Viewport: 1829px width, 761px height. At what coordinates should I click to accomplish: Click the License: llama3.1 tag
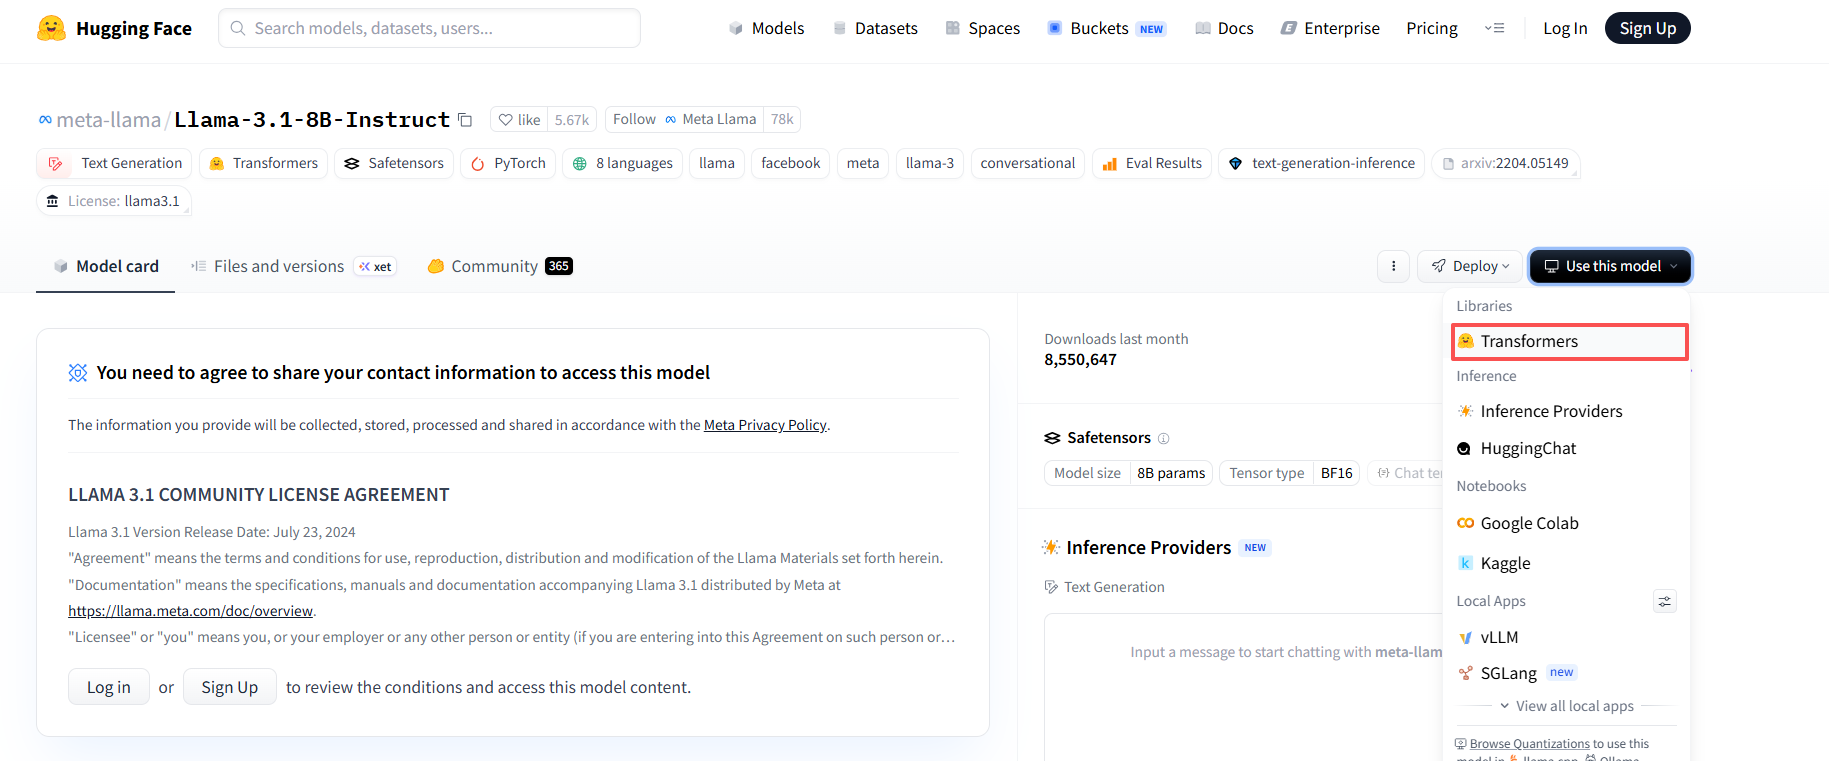point(114,201)
